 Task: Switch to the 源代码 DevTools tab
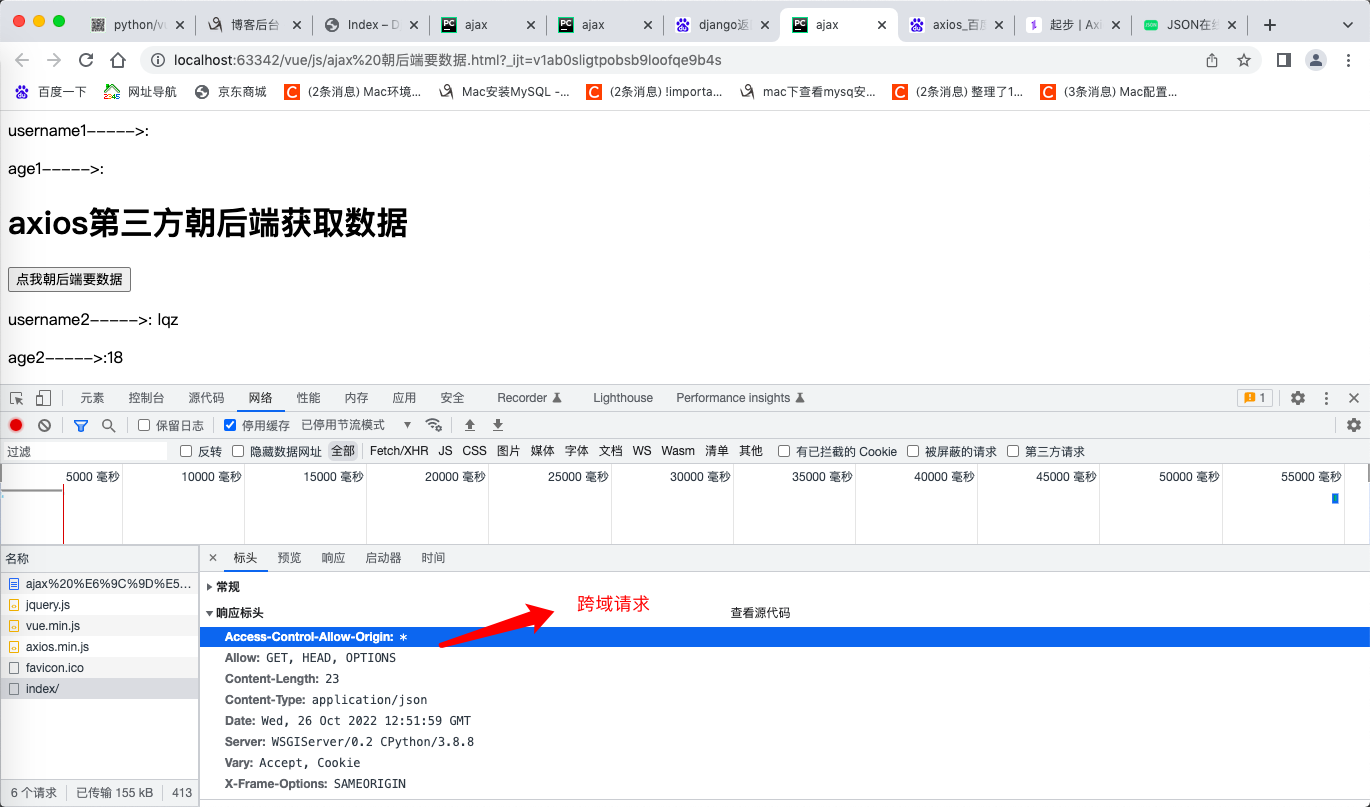206,398
